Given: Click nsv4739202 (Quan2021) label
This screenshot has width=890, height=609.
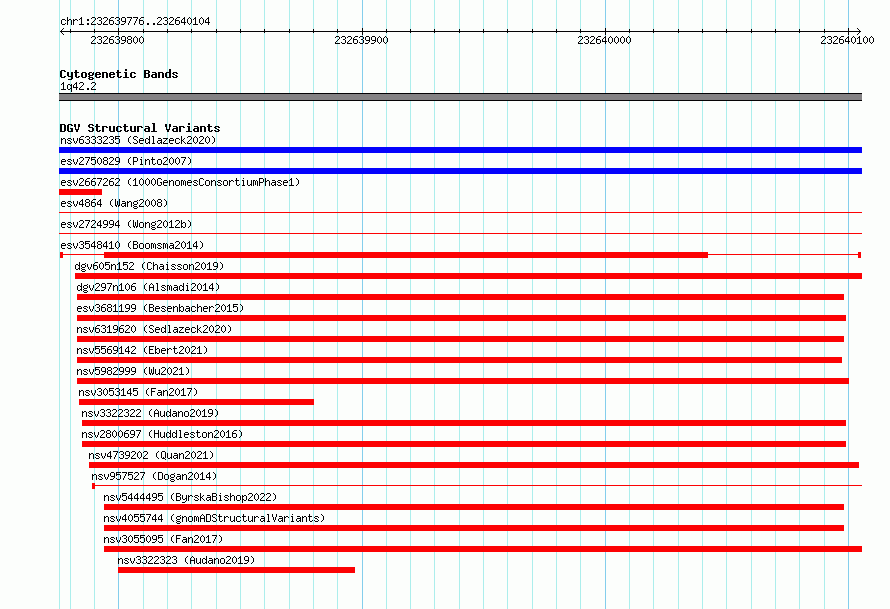Looking at the screenshot, I should pos(151,455).
